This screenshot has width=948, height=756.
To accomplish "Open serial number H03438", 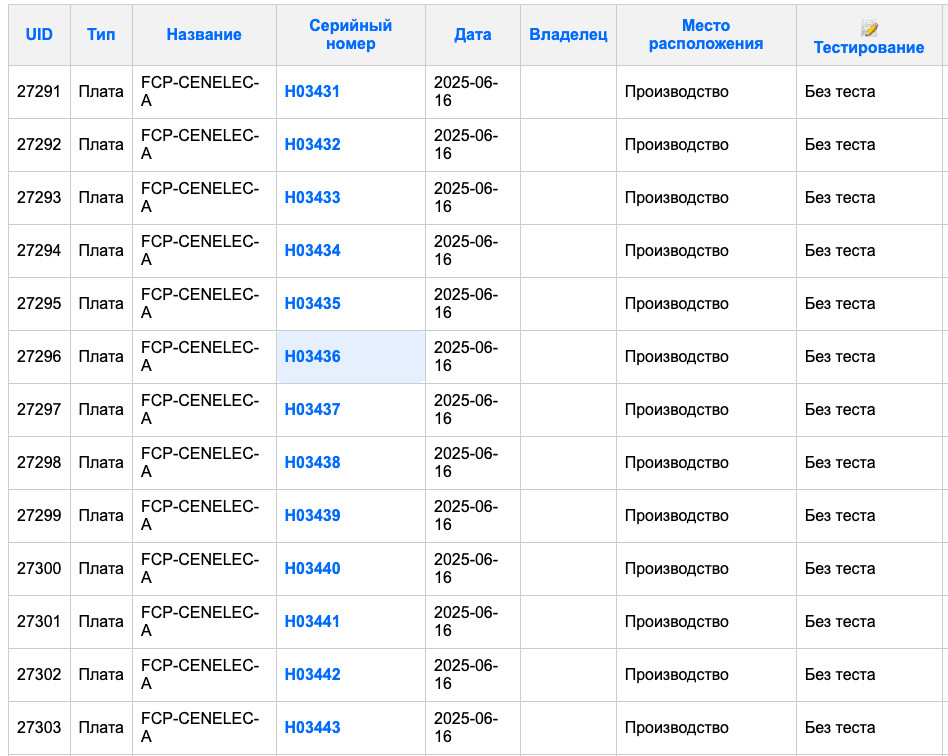I will click(313, 462).
